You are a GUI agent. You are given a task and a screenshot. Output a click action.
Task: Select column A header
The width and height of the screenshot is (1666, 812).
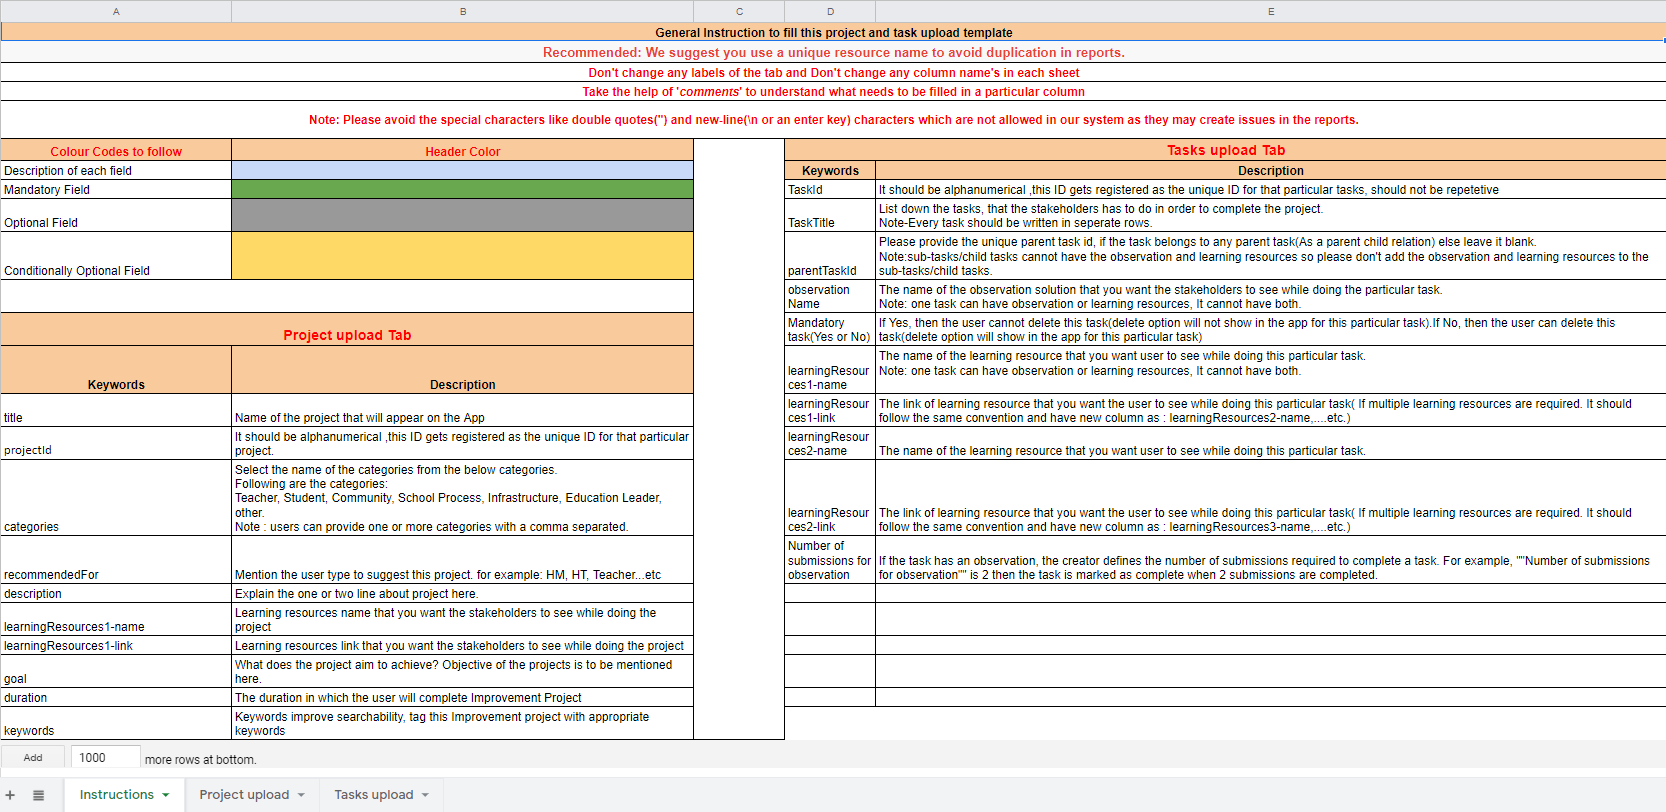coord(116,11)
